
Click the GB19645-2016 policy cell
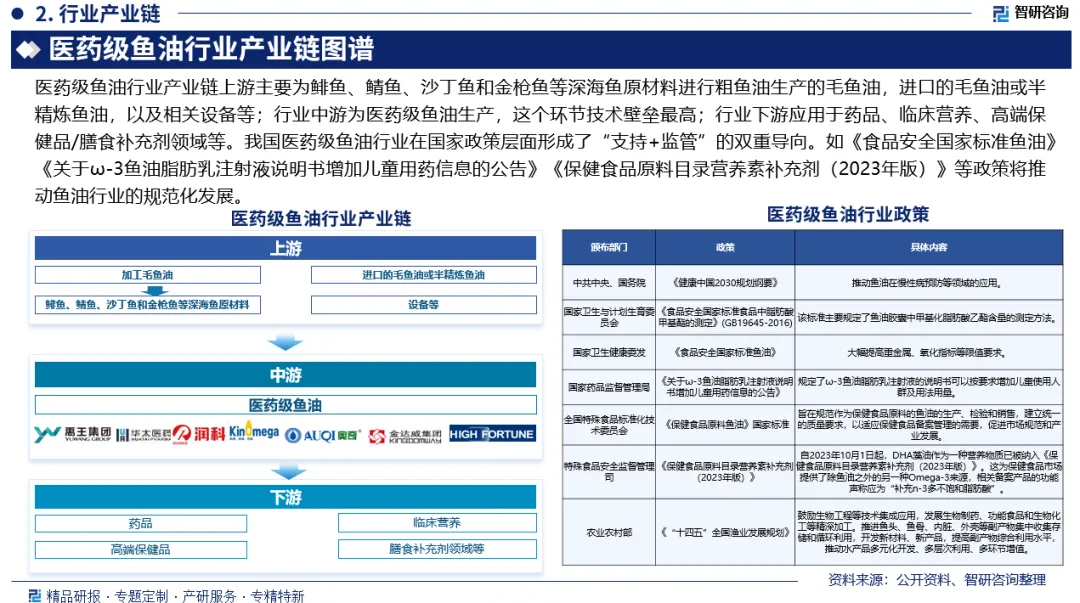pos(725,317)
